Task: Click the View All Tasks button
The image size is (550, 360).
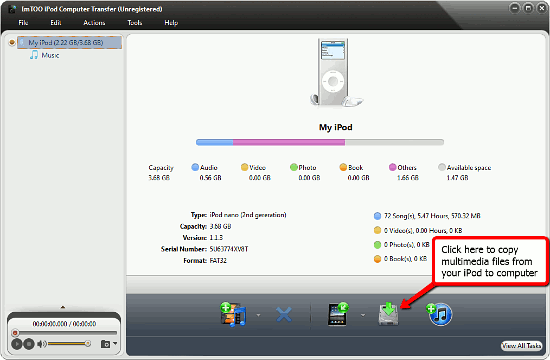Action: pos(521,346)
